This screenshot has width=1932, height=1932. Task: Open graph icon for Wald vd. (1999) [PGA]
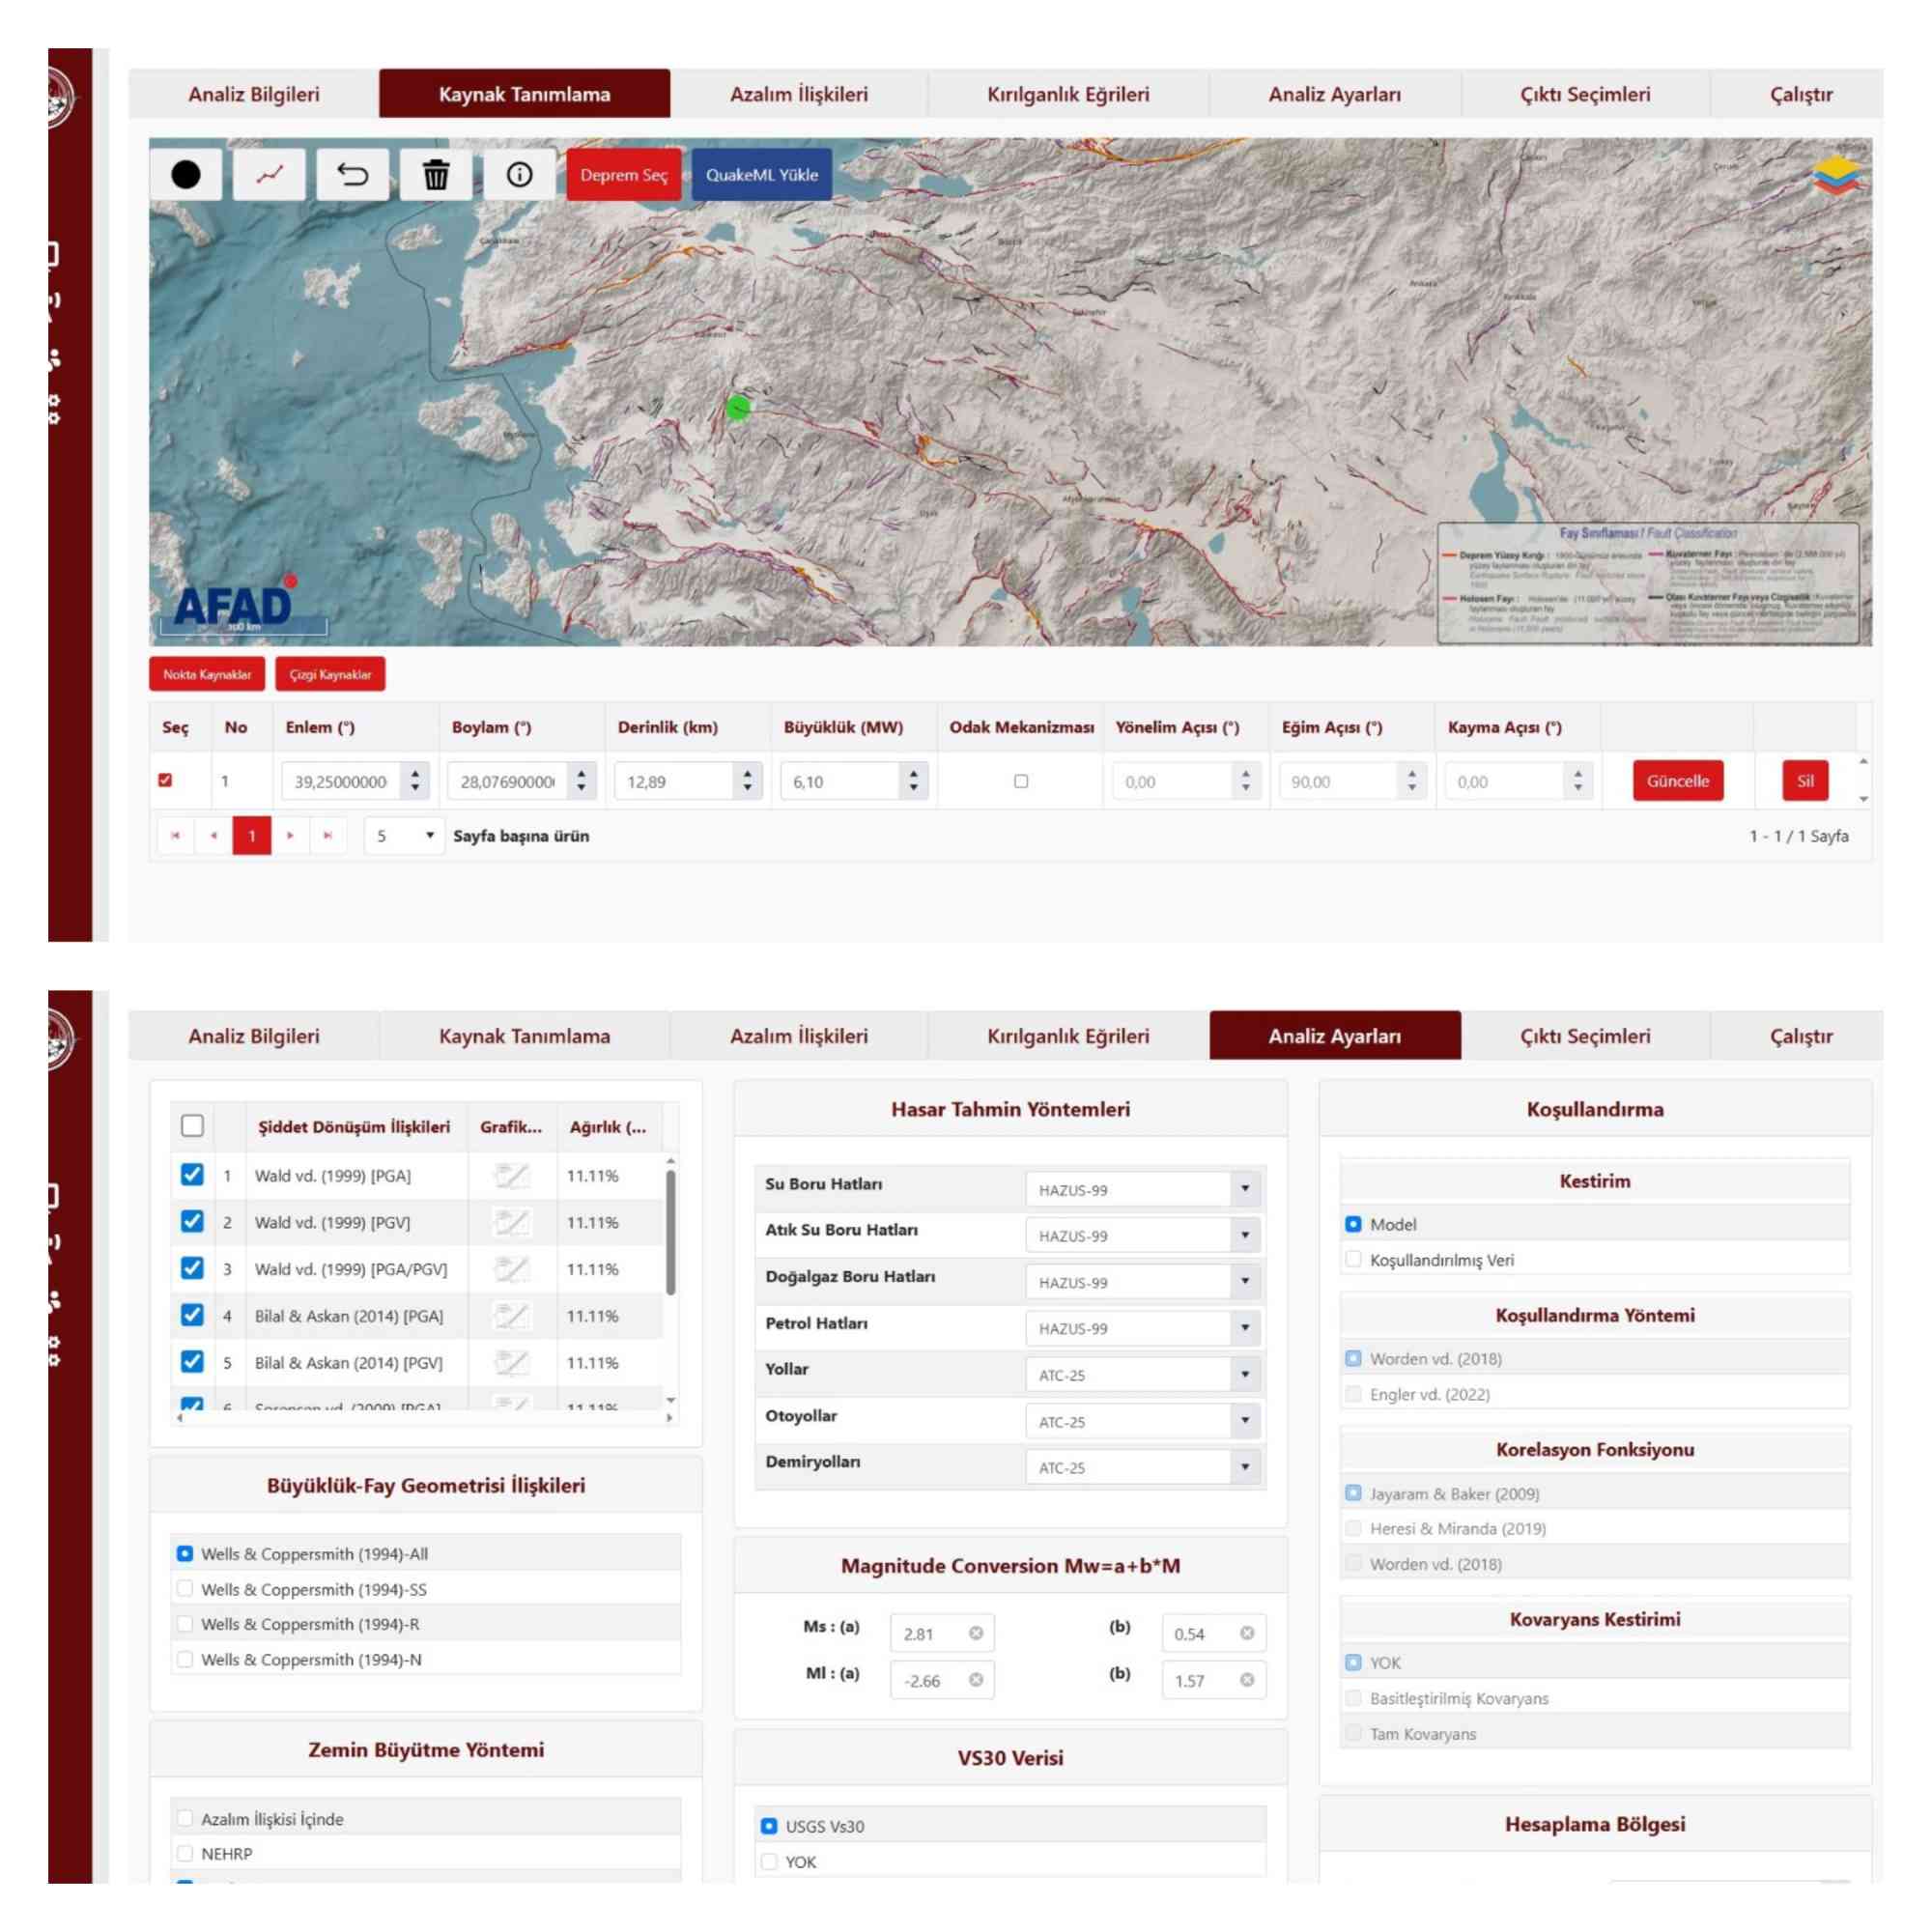(512, 1175)
